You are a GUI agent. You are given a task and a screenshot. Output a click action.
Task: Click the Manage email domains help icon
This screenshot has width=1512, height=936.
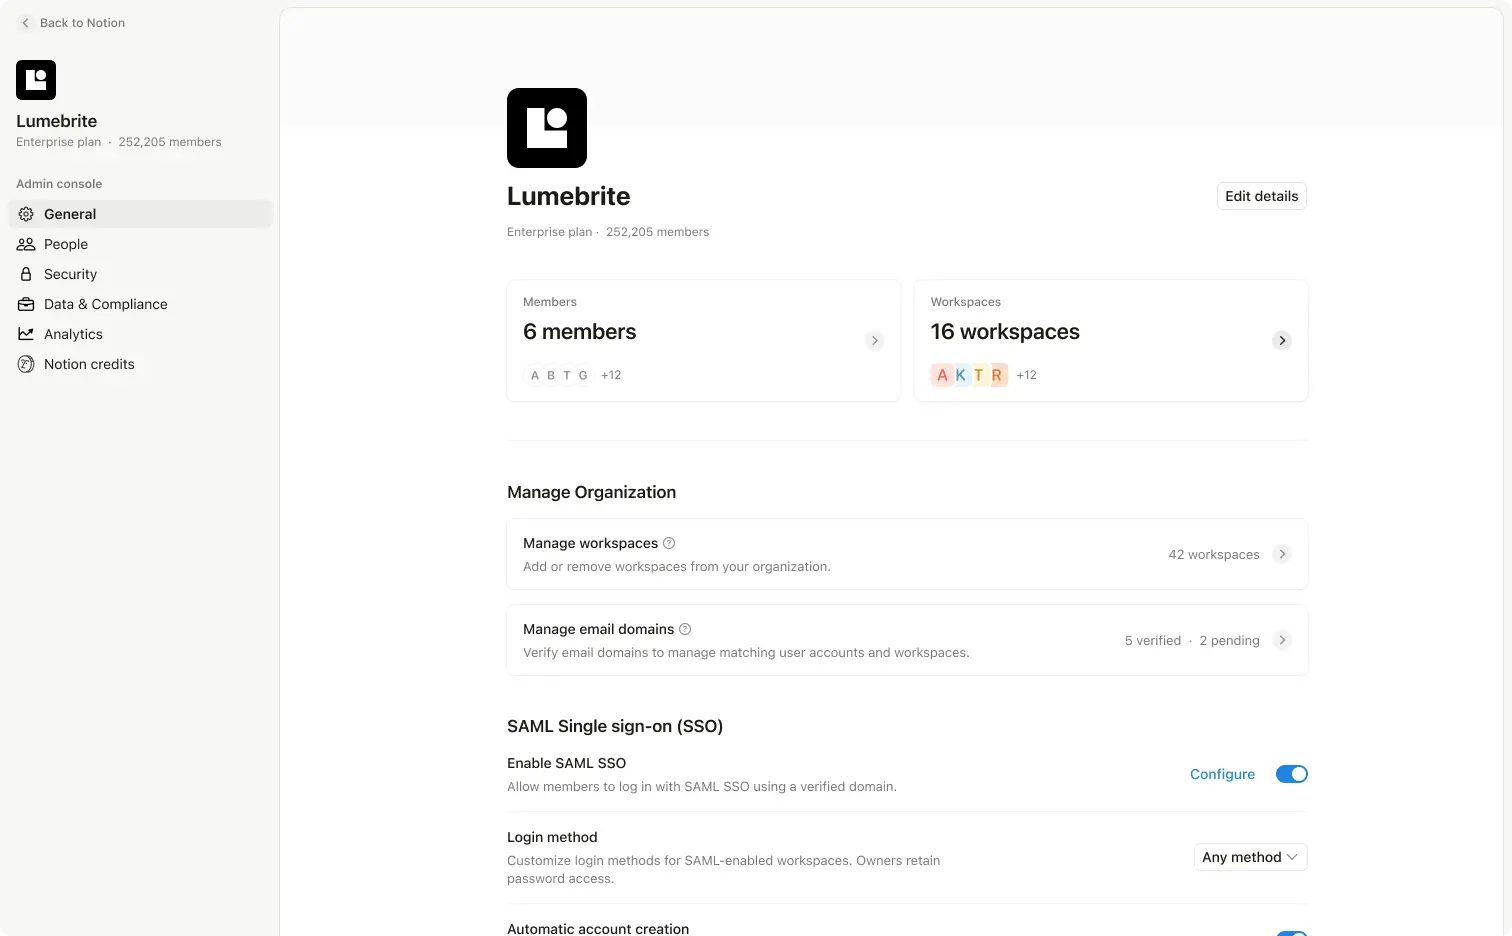pyautogui.click(x=685, y=629)
